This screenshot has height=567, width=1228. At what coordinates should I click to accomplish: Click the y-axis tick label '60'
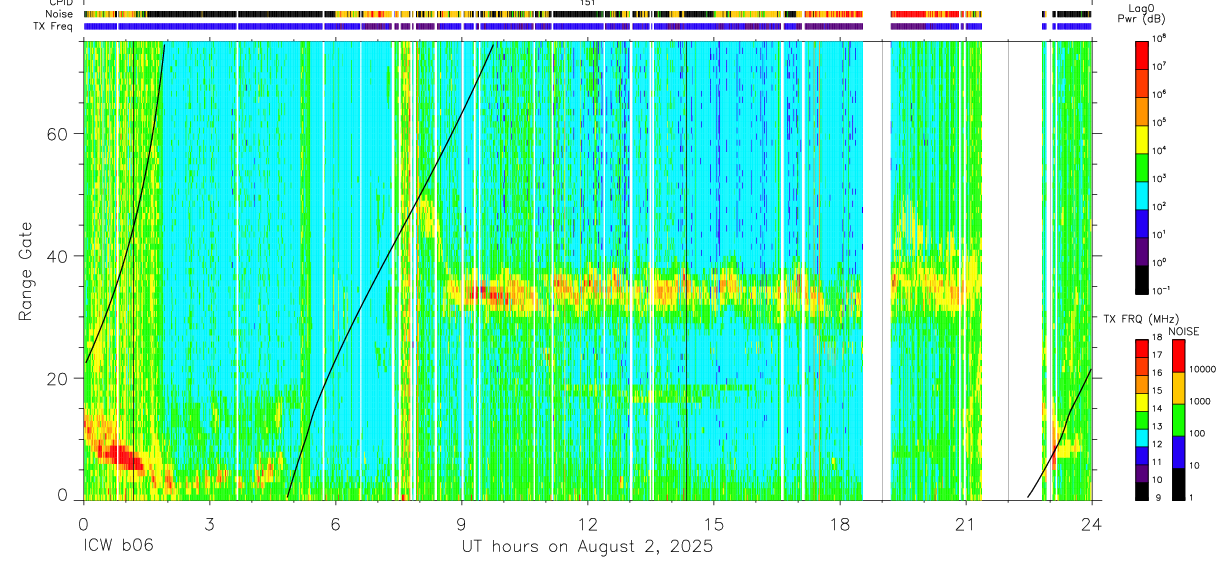57,134
